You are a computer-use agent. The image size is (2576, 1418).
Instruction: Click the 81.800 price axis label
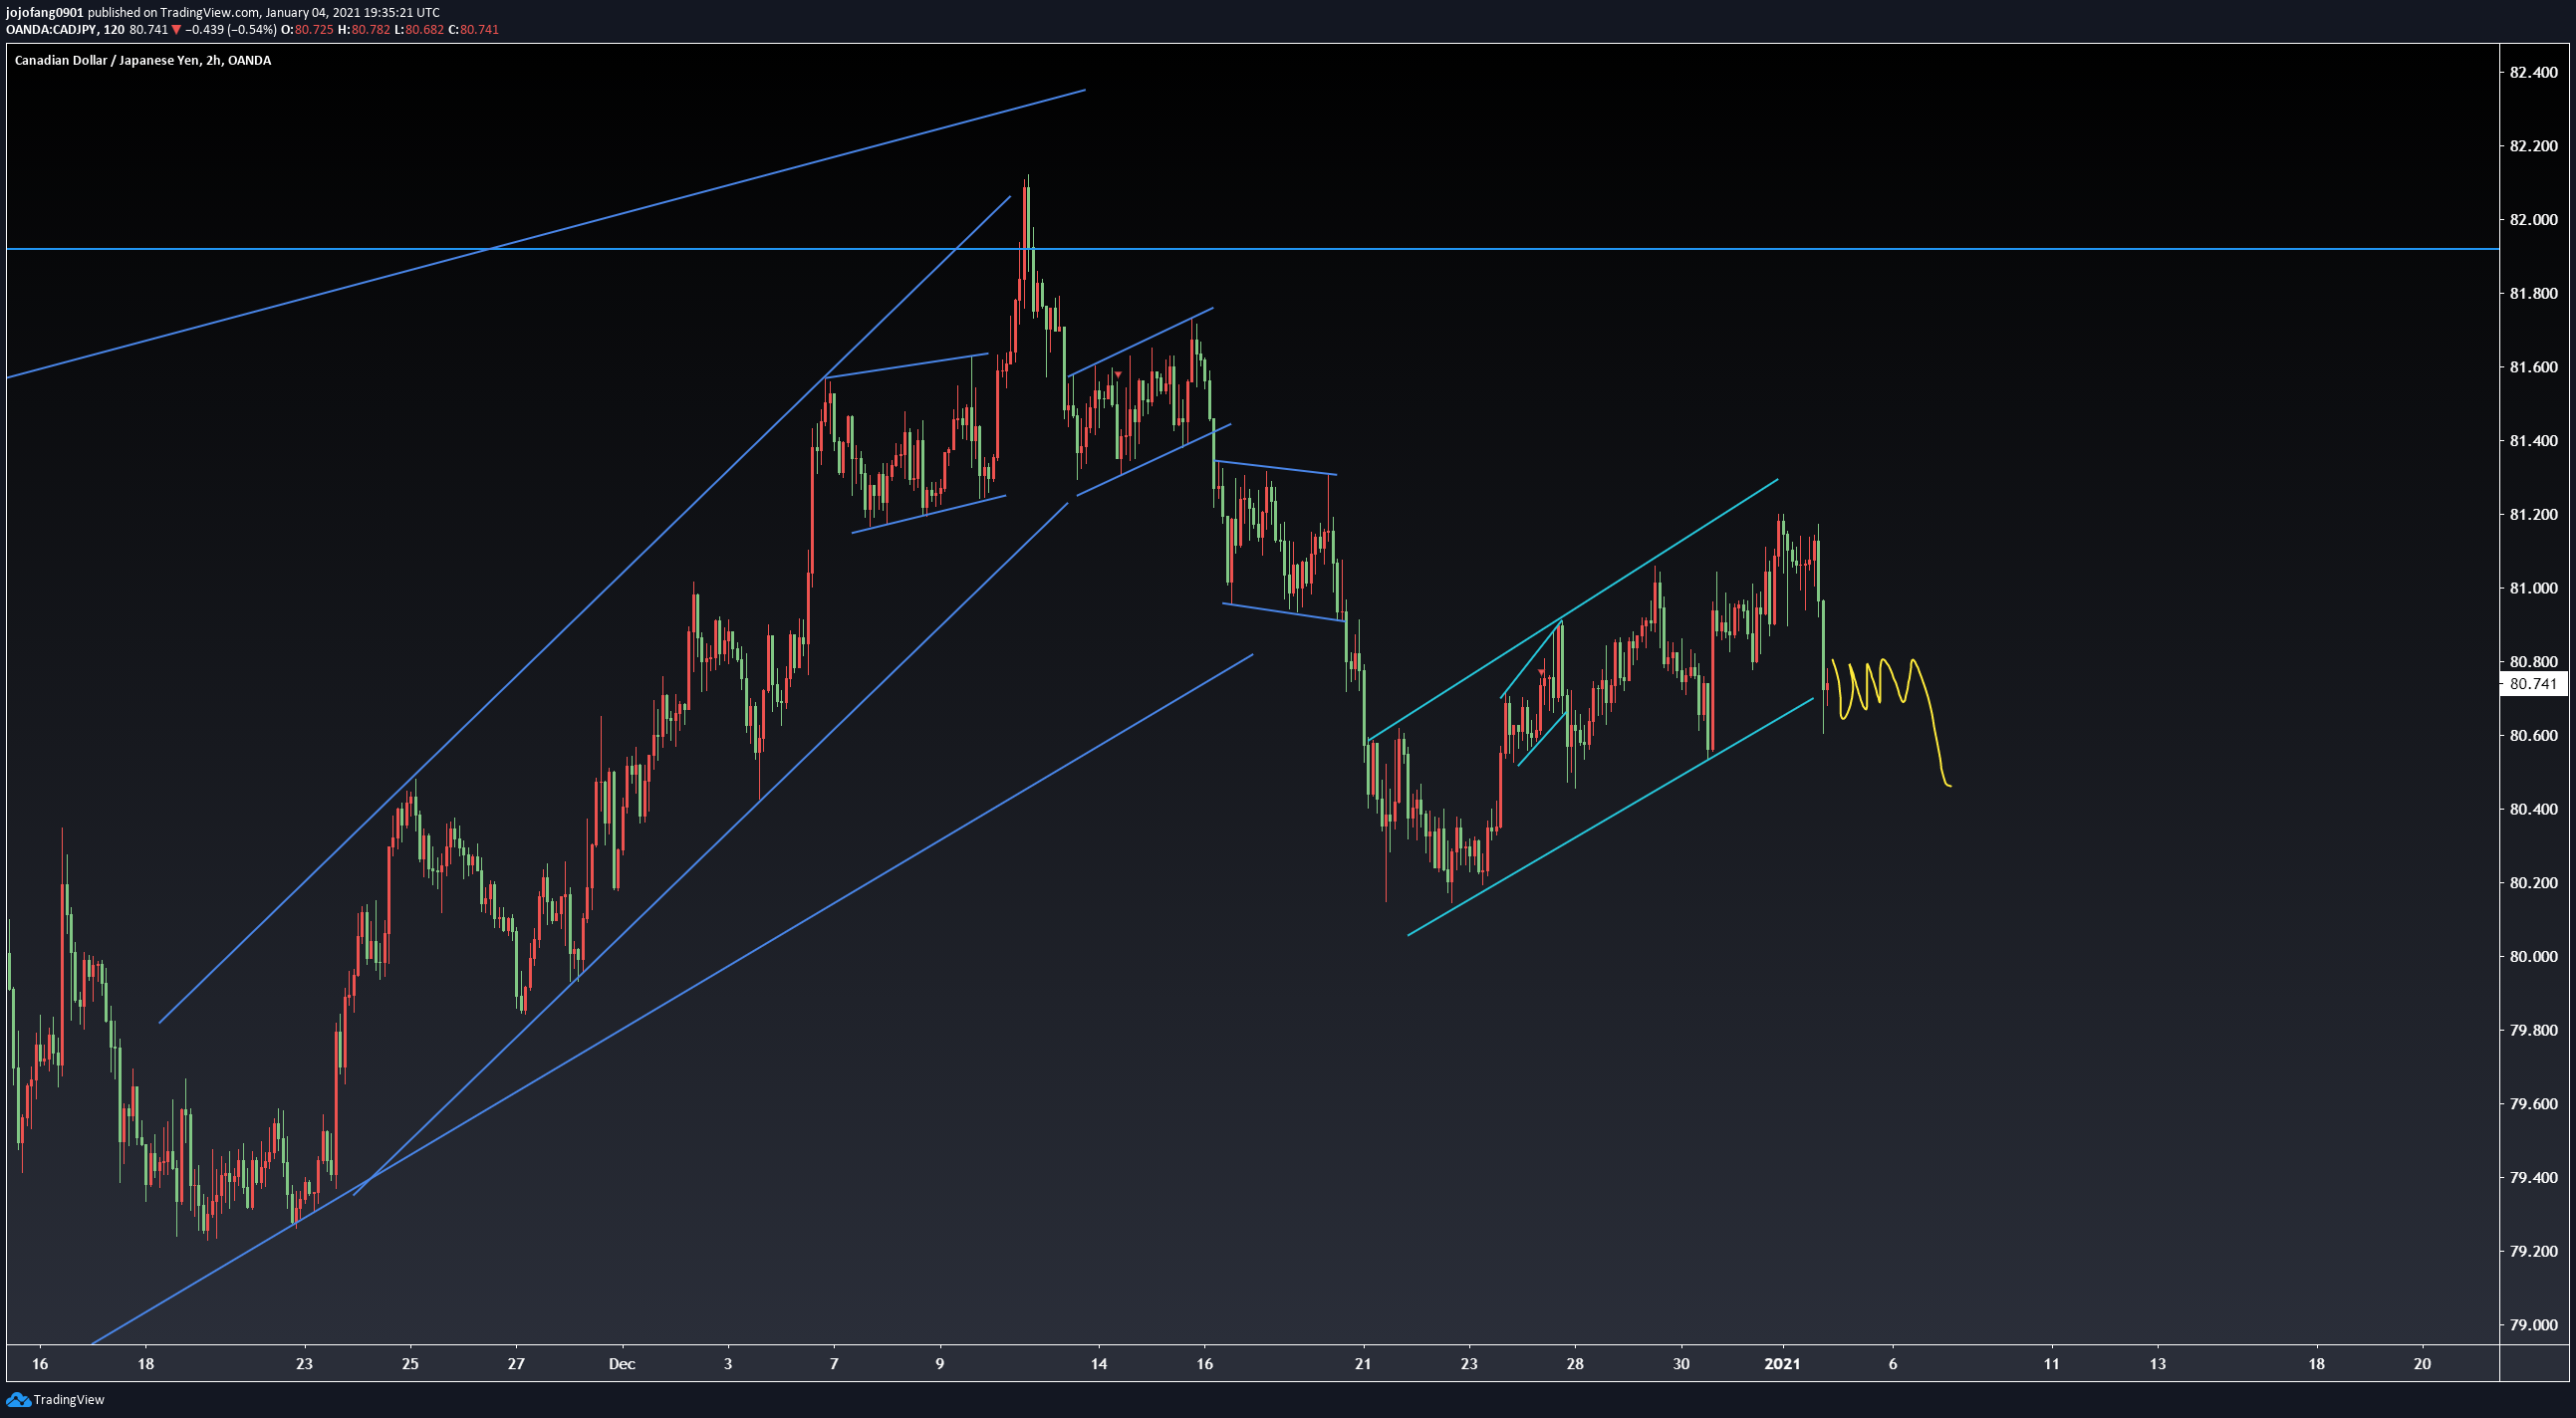(2533, 293)
